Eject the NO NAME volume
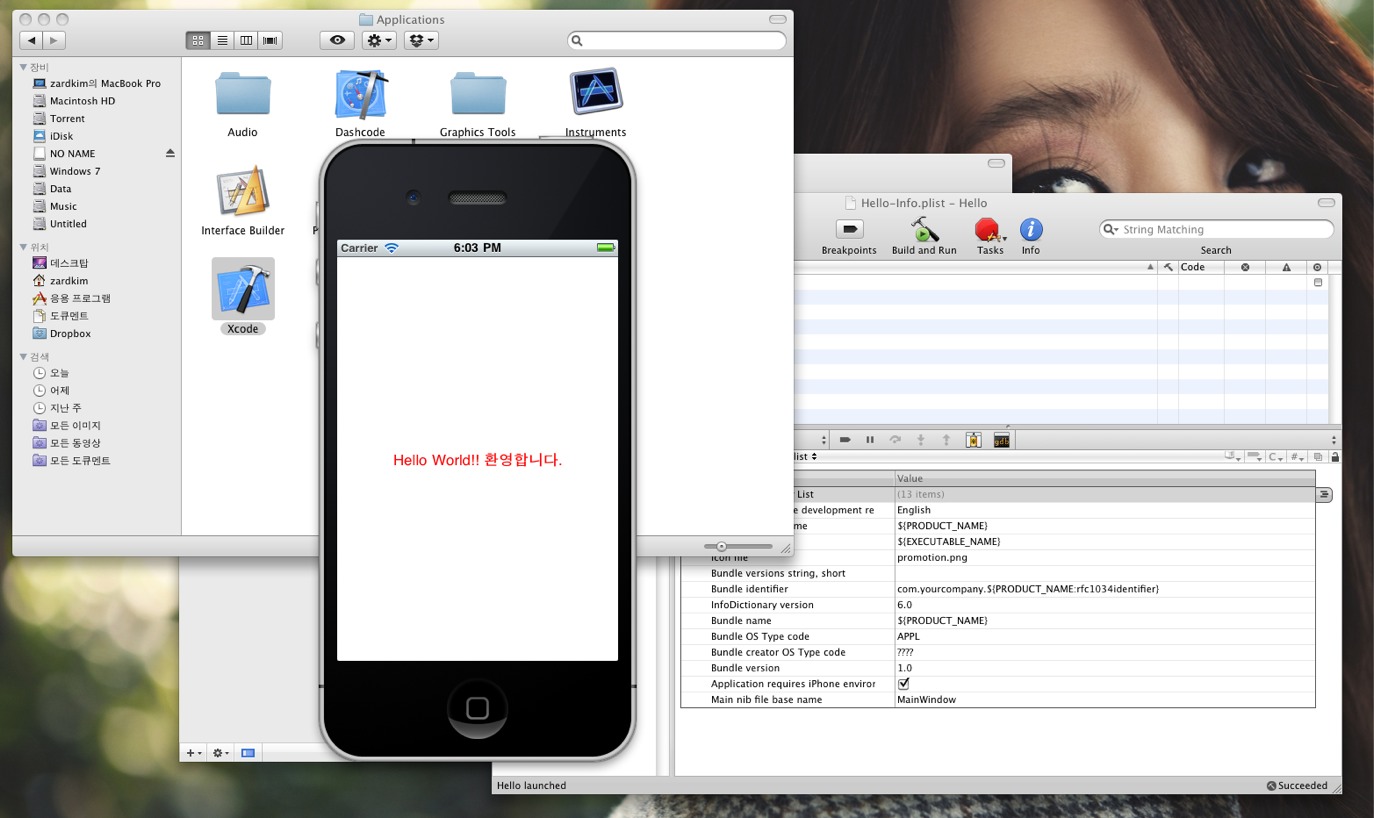The width and height of the screenshot is (1374, 818). [x=170, y=153]
